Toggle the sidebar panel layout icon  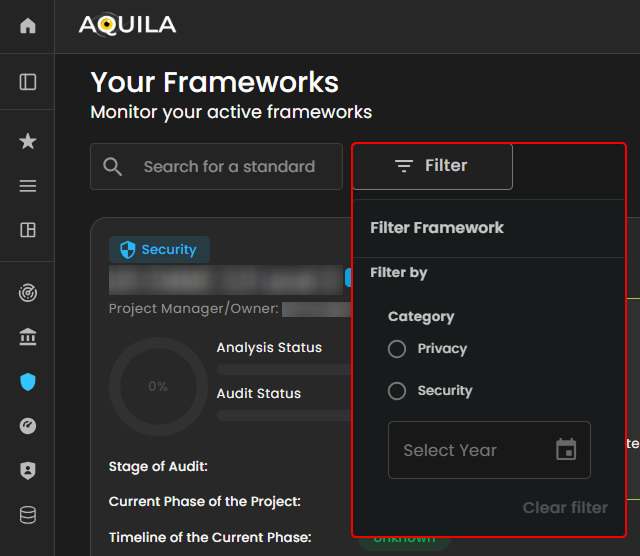(28, 82)
